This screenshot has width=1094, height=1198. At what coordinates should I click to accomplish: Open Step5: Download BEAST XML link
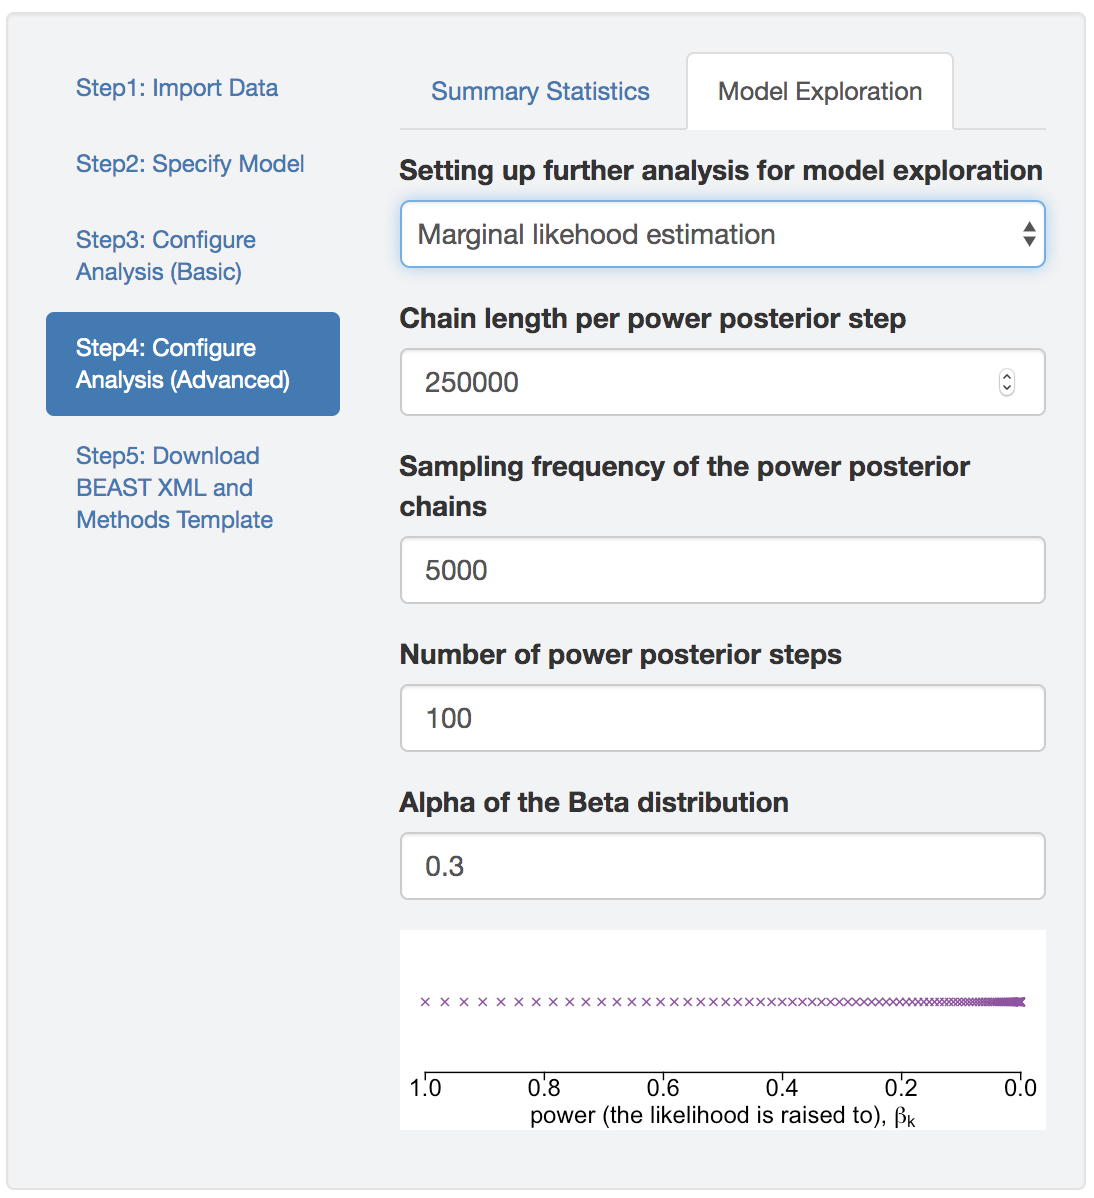(x=174, y=488)
